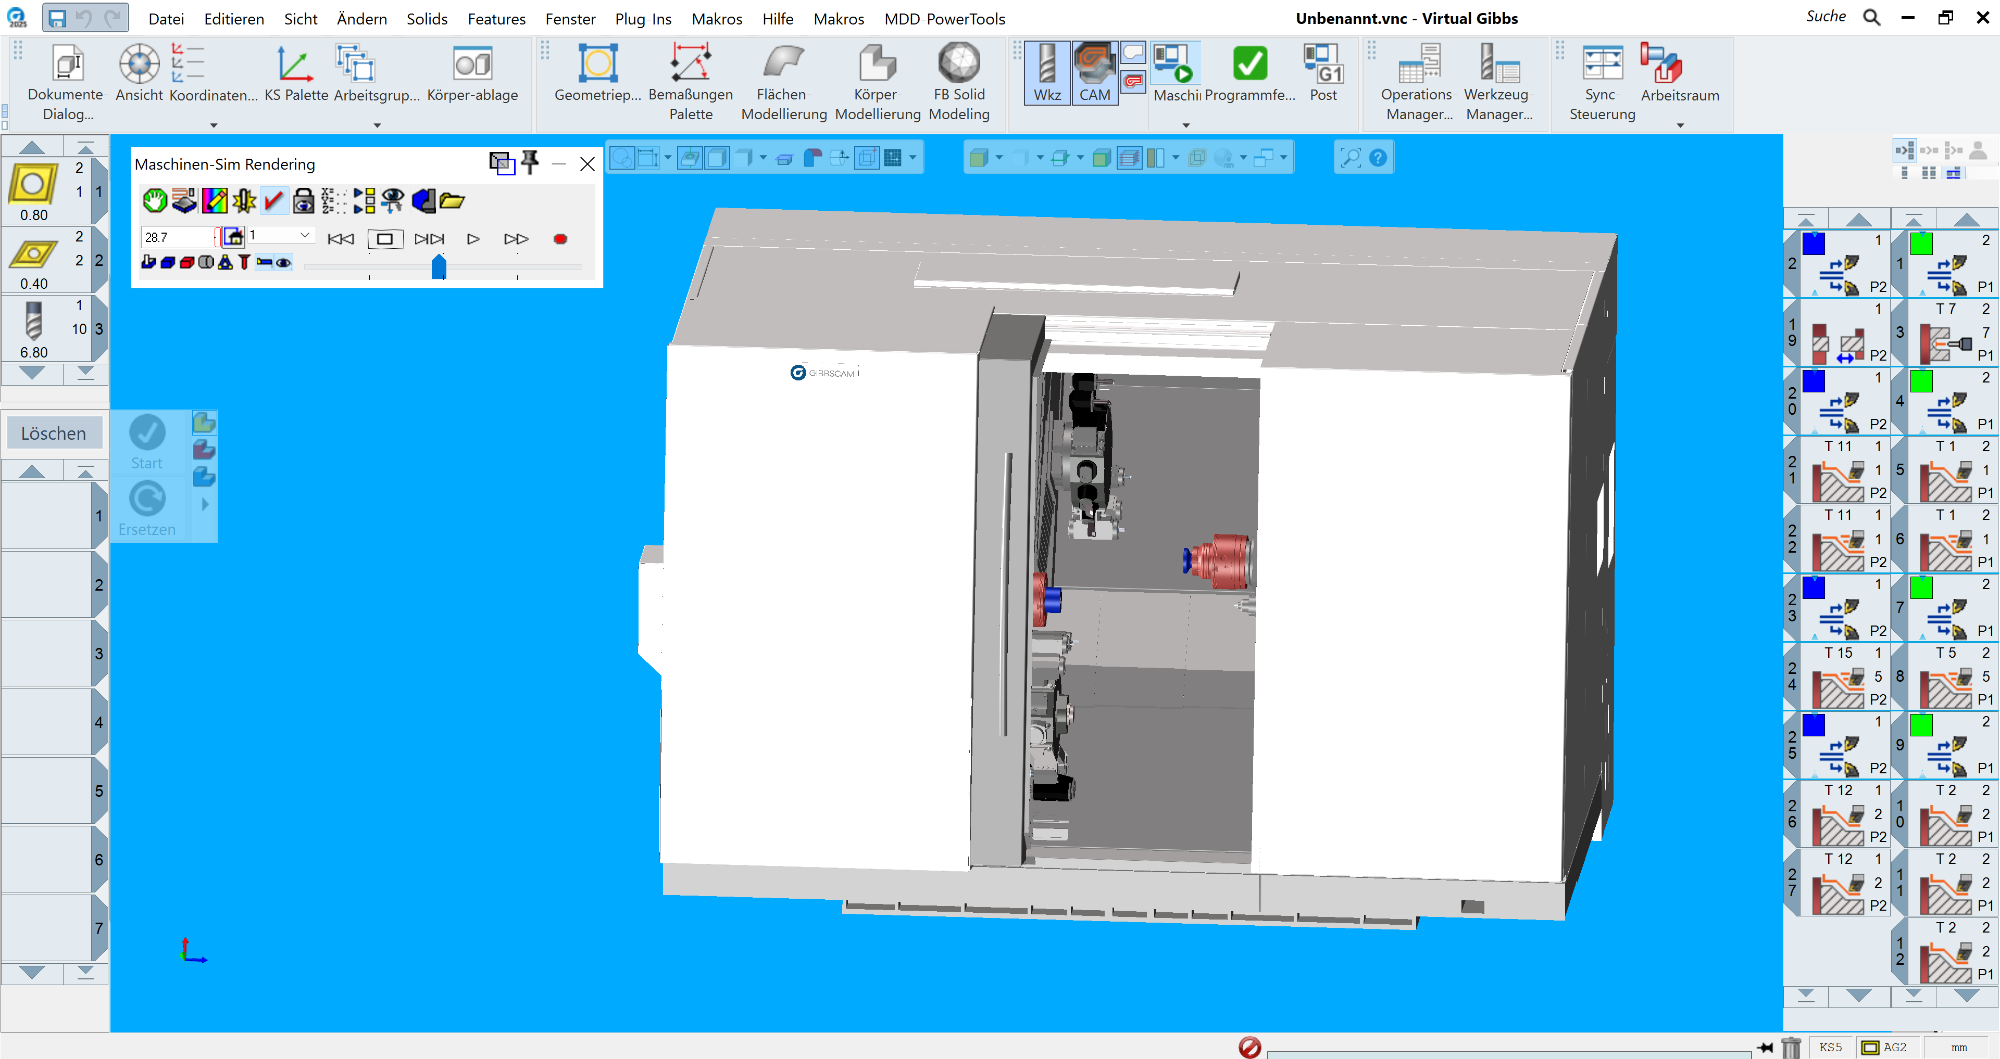
Task: Open dropdown arrow at the end of first view toolbar
Action: coord(913,158)
